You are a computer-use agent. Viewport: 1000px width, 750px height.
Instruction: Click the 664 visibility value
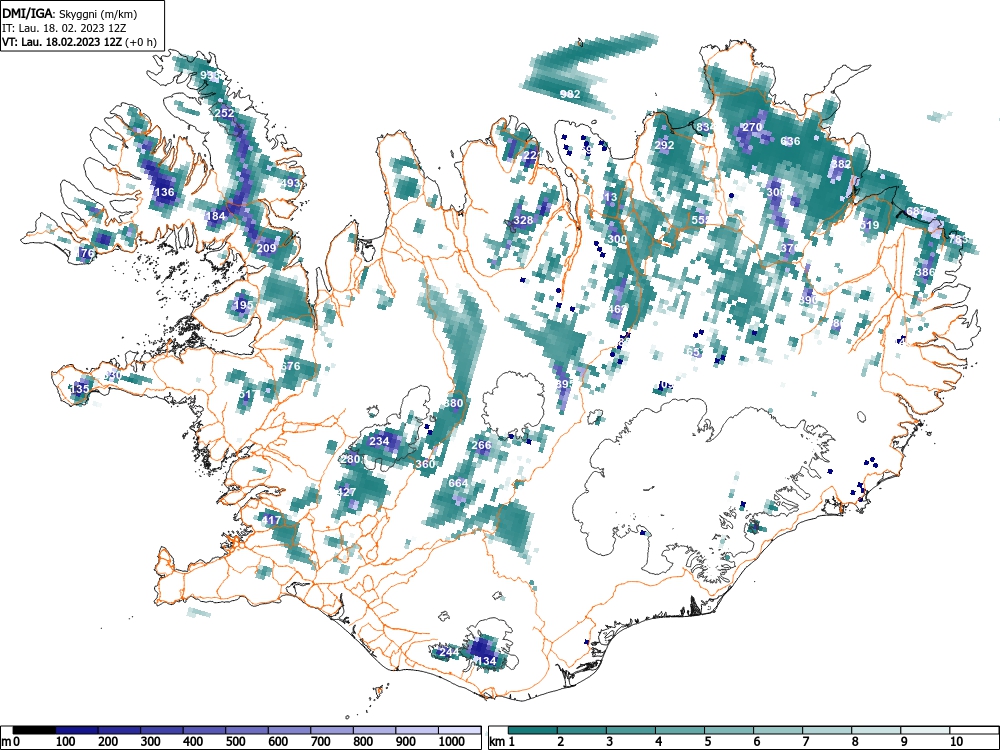tap(458, 483)
